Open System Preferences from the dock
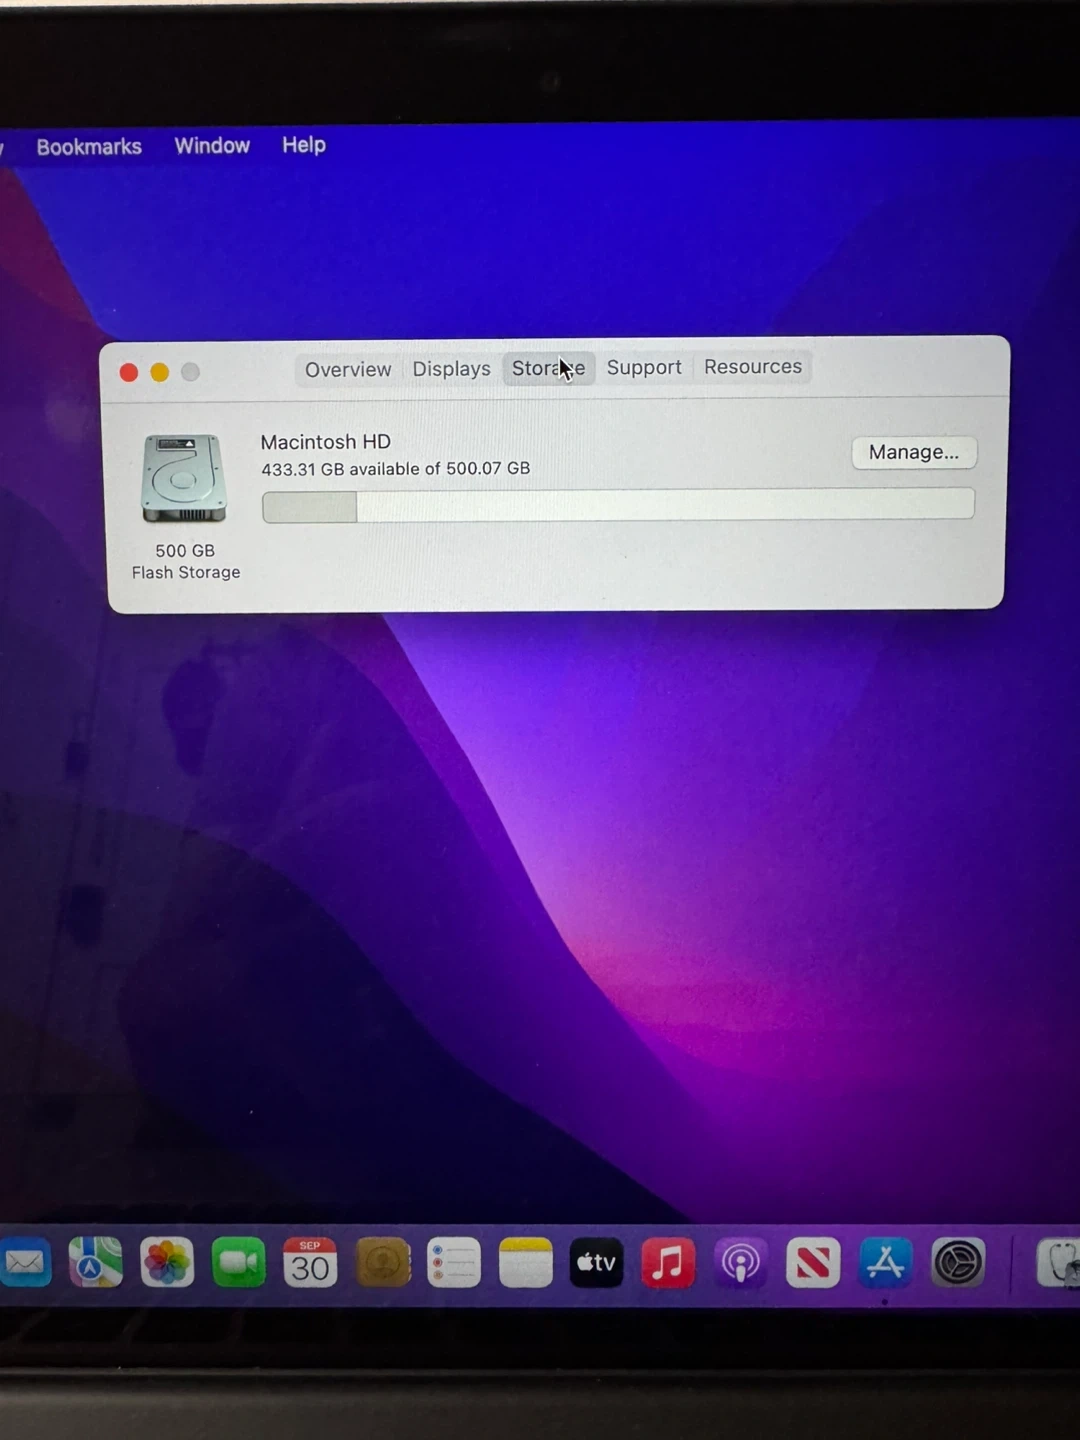Viewport: 1080px width, 1440px height. click(x=958, y=1263)
